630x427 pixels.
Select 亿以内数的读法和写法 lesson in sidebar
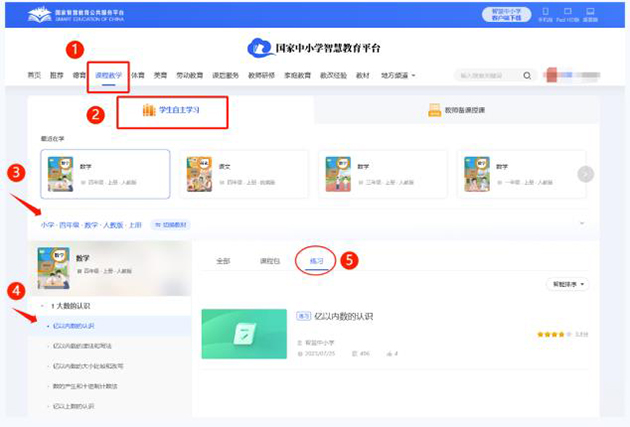coord(88,345)
